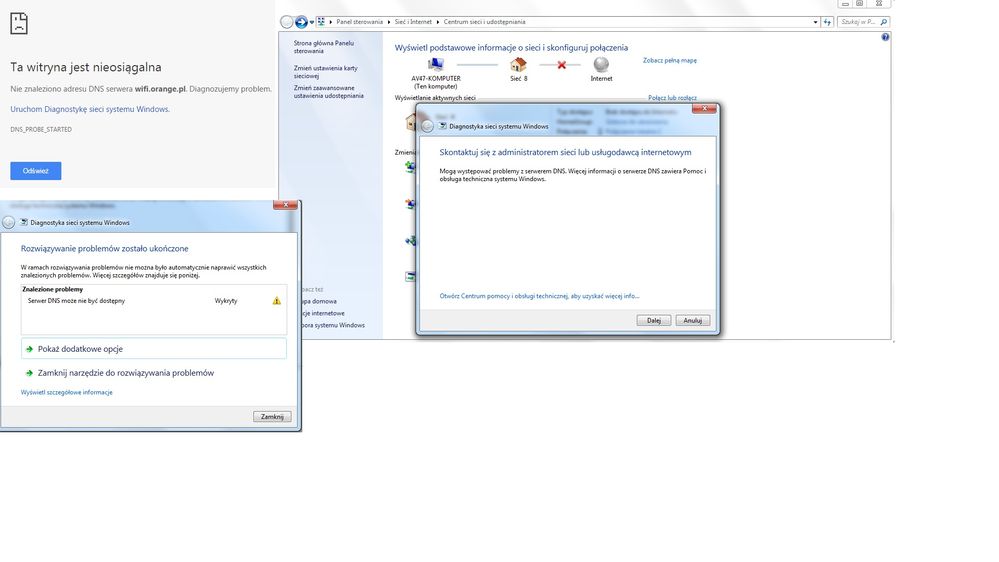Viewport: 999px width, 562px height.
Task: Select the DNS_PROBE_STARTED error code text
Action: [x=41, y=129]
